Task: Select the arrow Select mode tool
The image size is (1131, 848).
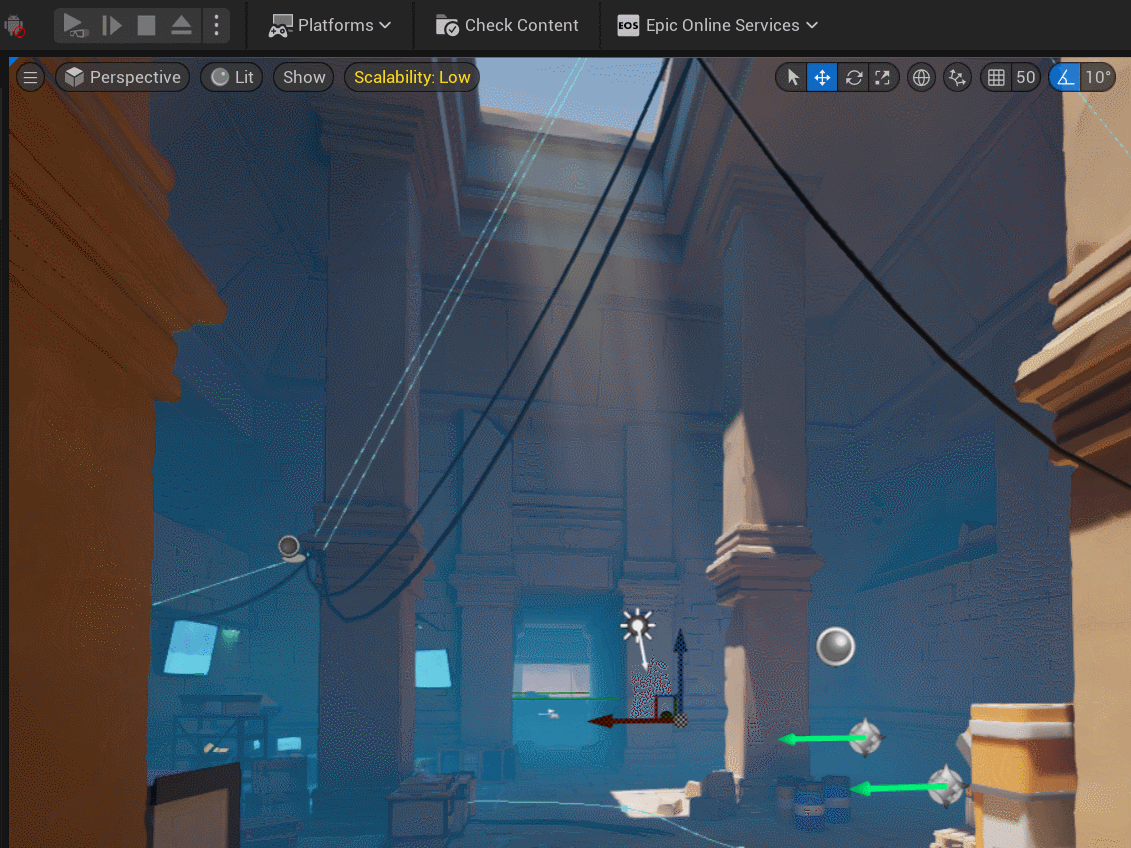Action: point(793,78)
